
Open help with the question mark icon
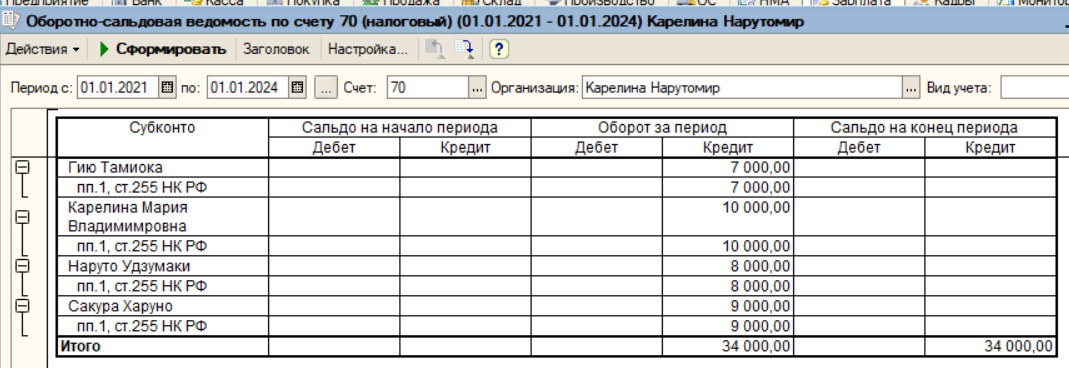(500, 49)
